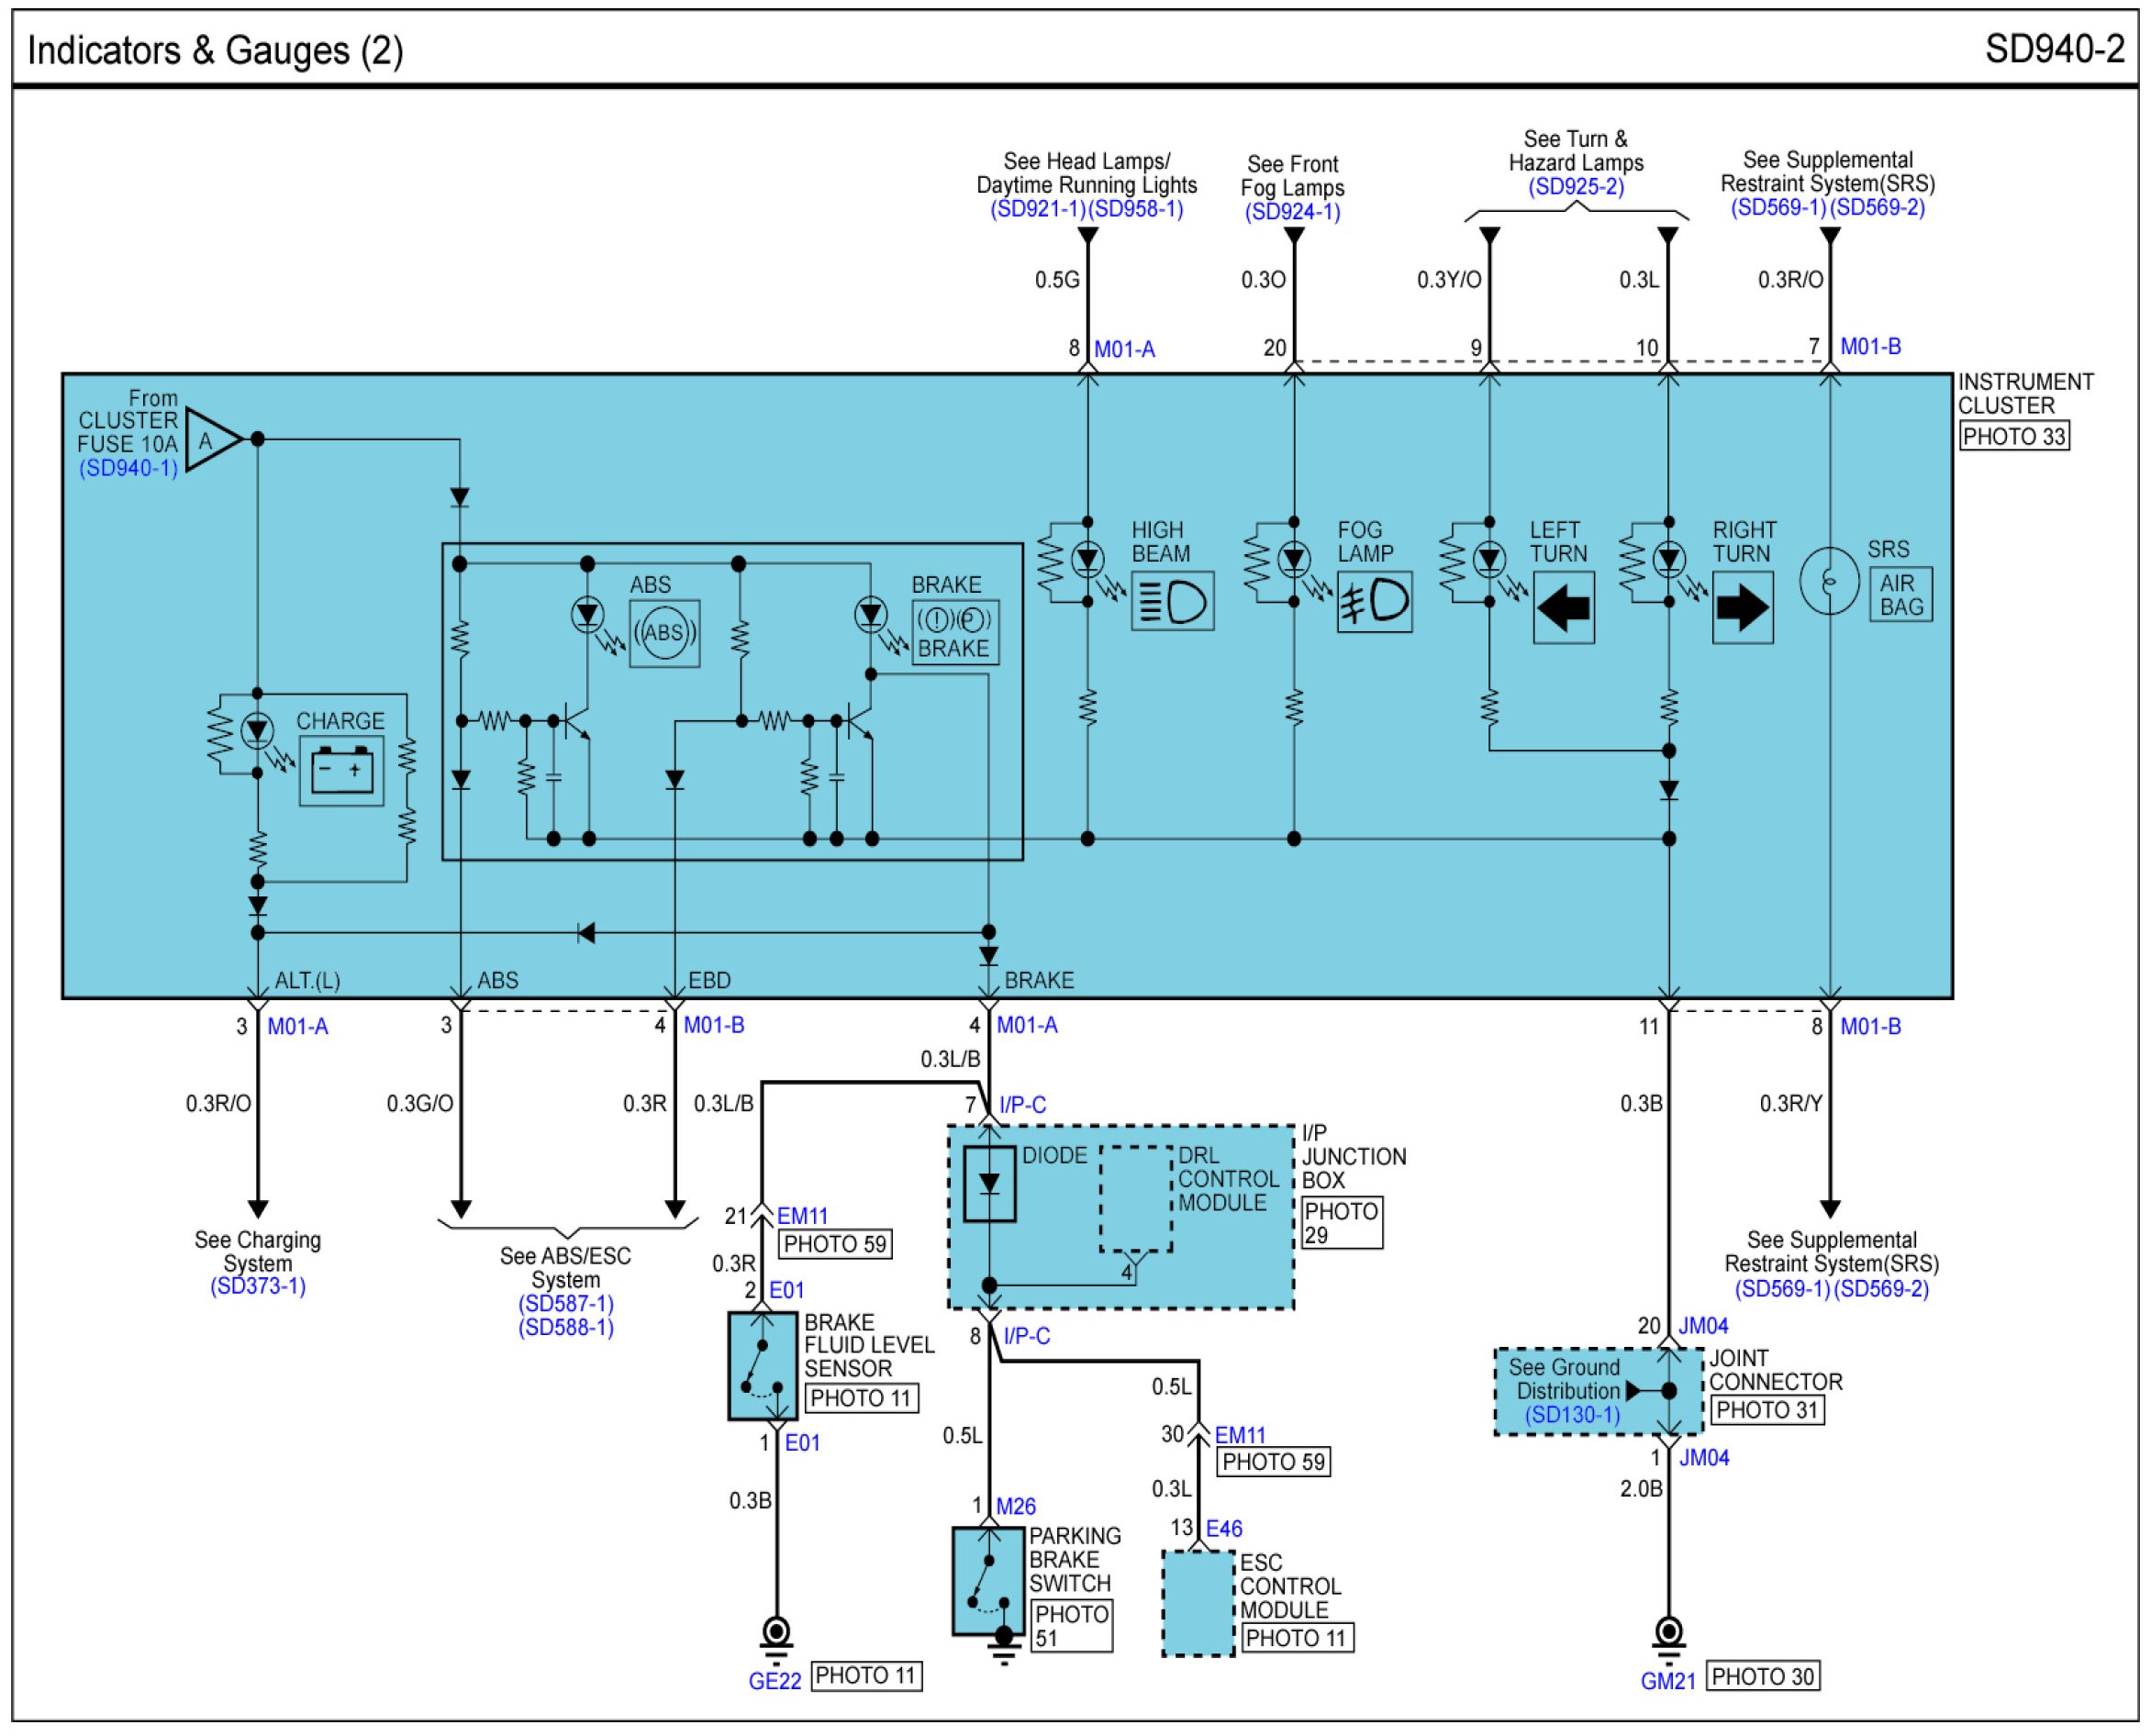Click the PHOTO 33 instrument cluster box
The image size is (2151, 1736).
pyautogui.click(x=2013, y=436)
